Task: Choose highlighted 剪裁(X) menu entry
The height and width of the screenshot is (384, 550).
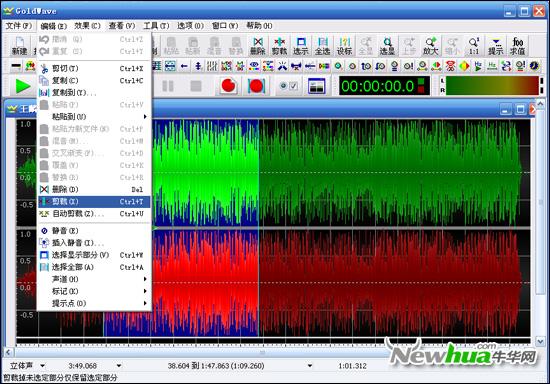Action: (94, 202)
